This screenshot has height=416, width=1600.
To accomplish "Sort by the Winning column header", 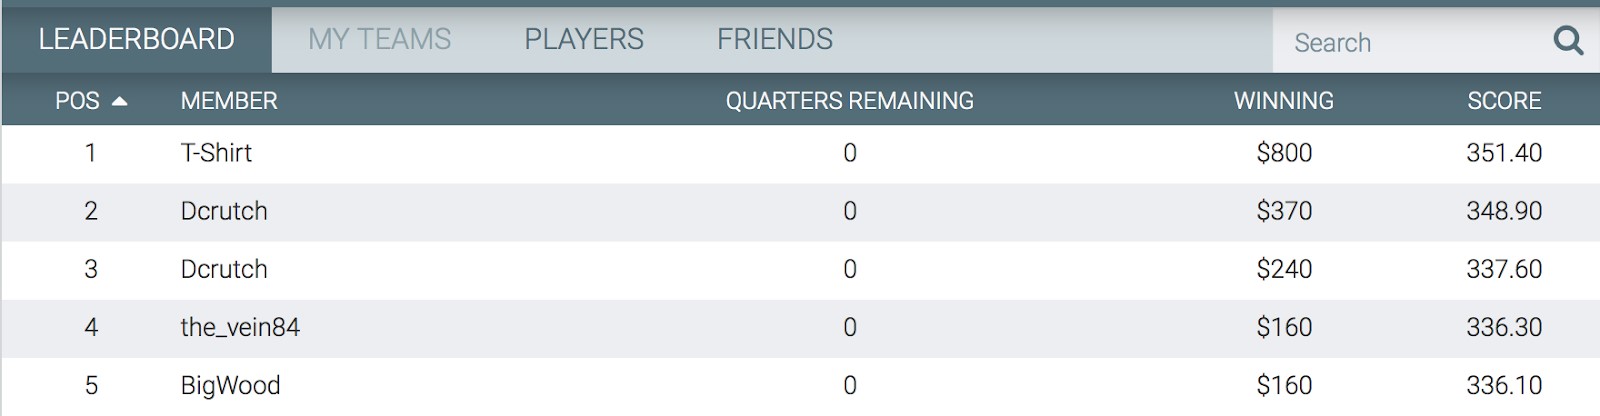I will pyautogui.click(x=1284, y=101).
